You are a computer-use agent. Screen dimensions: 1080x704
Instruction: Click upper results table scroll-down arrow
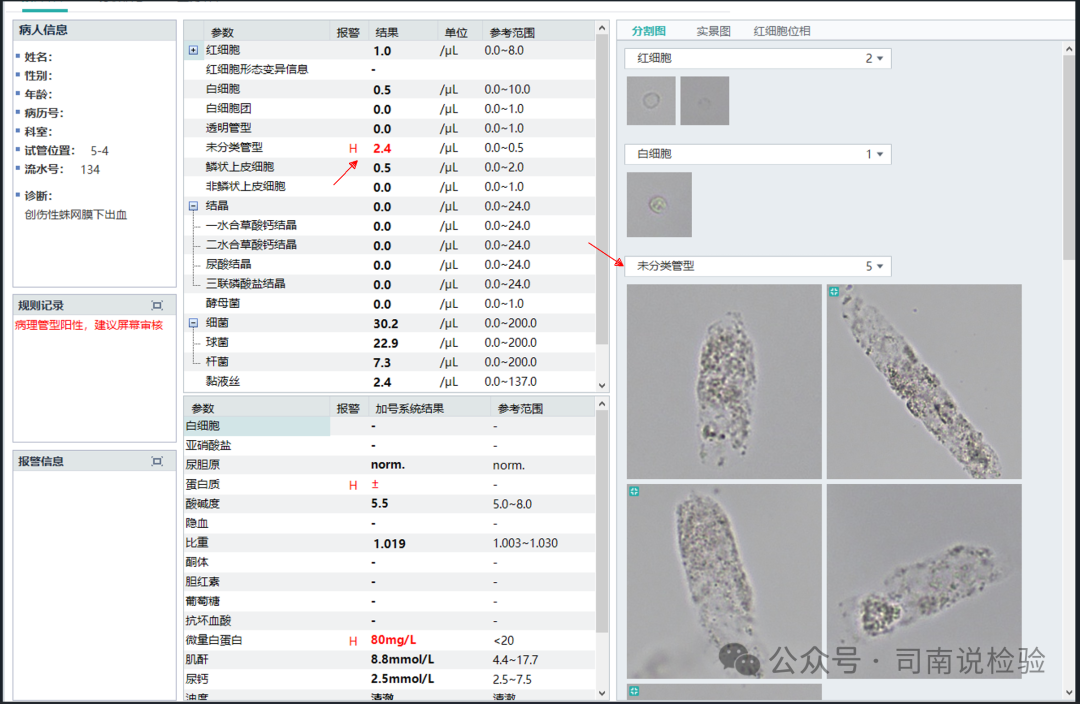(602, 386)
